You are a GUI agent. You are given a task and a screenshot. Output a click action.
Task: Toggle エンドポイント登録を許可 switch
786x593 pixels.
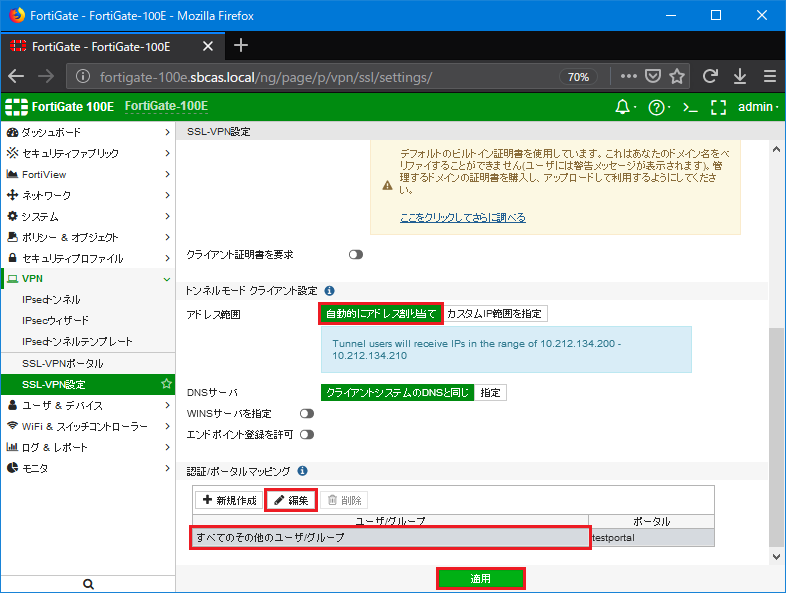click(x=307, y=435)
